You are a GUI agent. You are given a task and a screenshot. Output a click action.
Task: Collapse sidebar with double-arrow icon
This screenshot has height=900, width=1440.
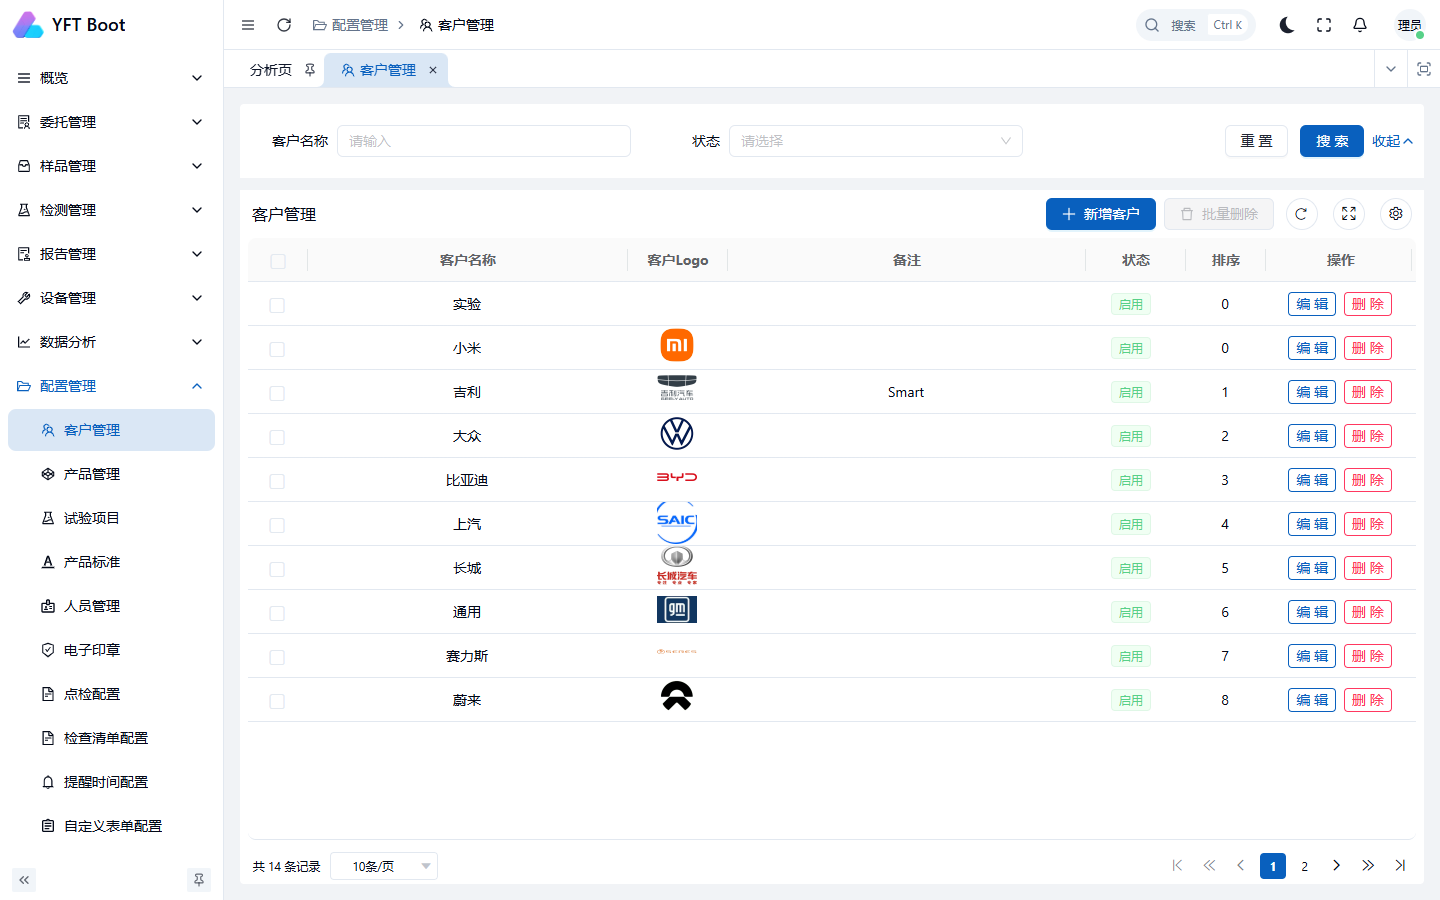pyautogui.click(x=24, y=880)
